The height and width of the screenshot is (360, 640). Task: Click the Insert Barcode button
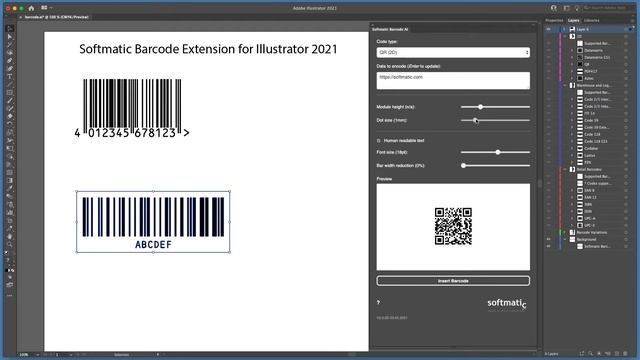(453, 281)
